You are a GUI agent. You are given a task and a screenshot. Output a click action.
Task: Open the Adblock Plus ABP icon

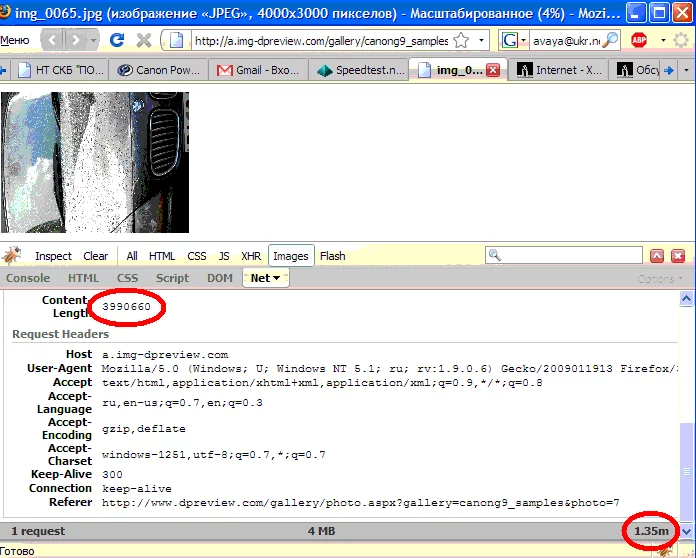click(x=639, y=40)
